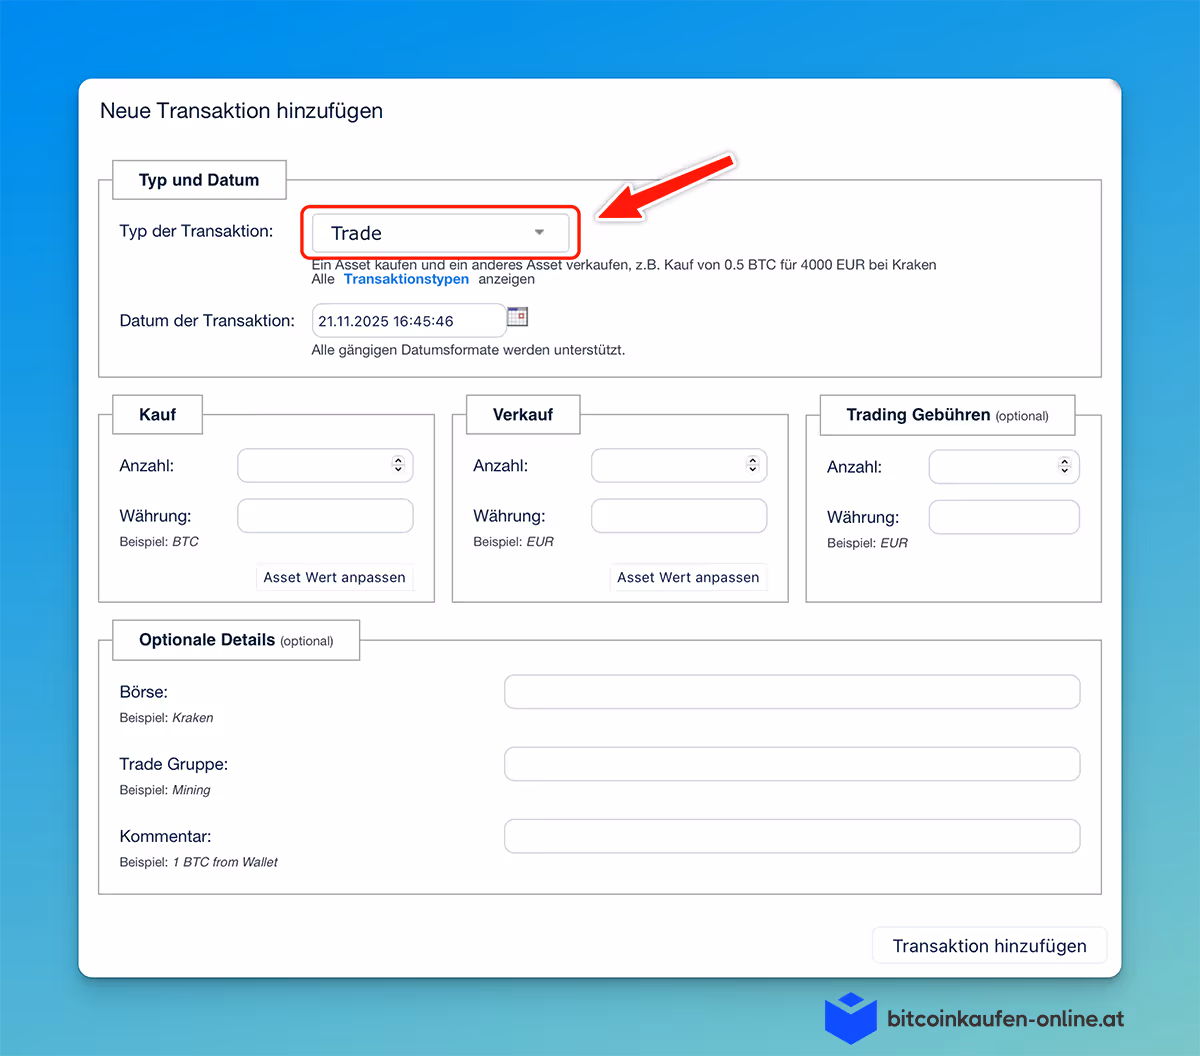Click the Anzahl field in Trading Gebühren

[x=1000, y=466]
